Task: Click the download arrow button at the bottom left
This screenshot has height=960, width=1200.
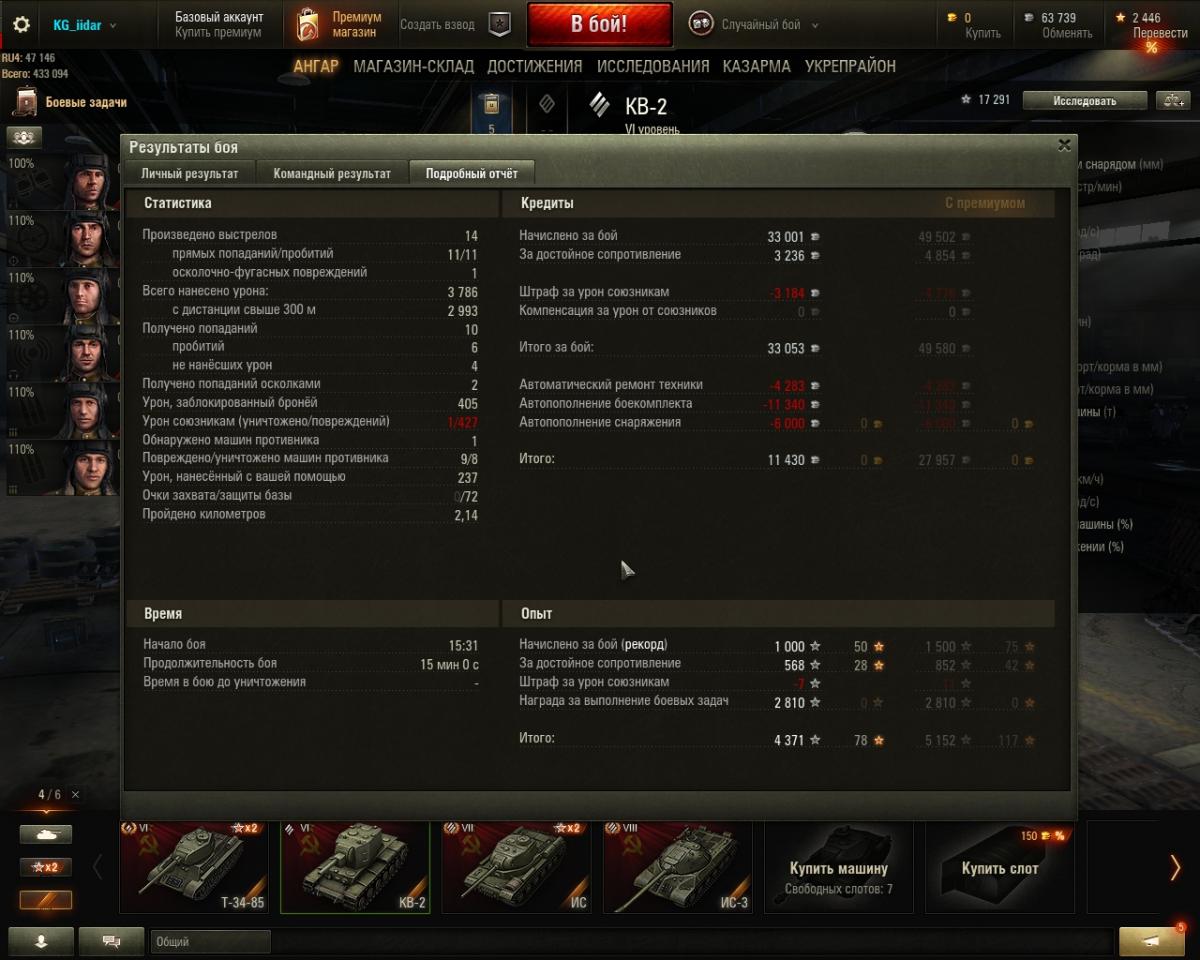Action: point(41,941)
